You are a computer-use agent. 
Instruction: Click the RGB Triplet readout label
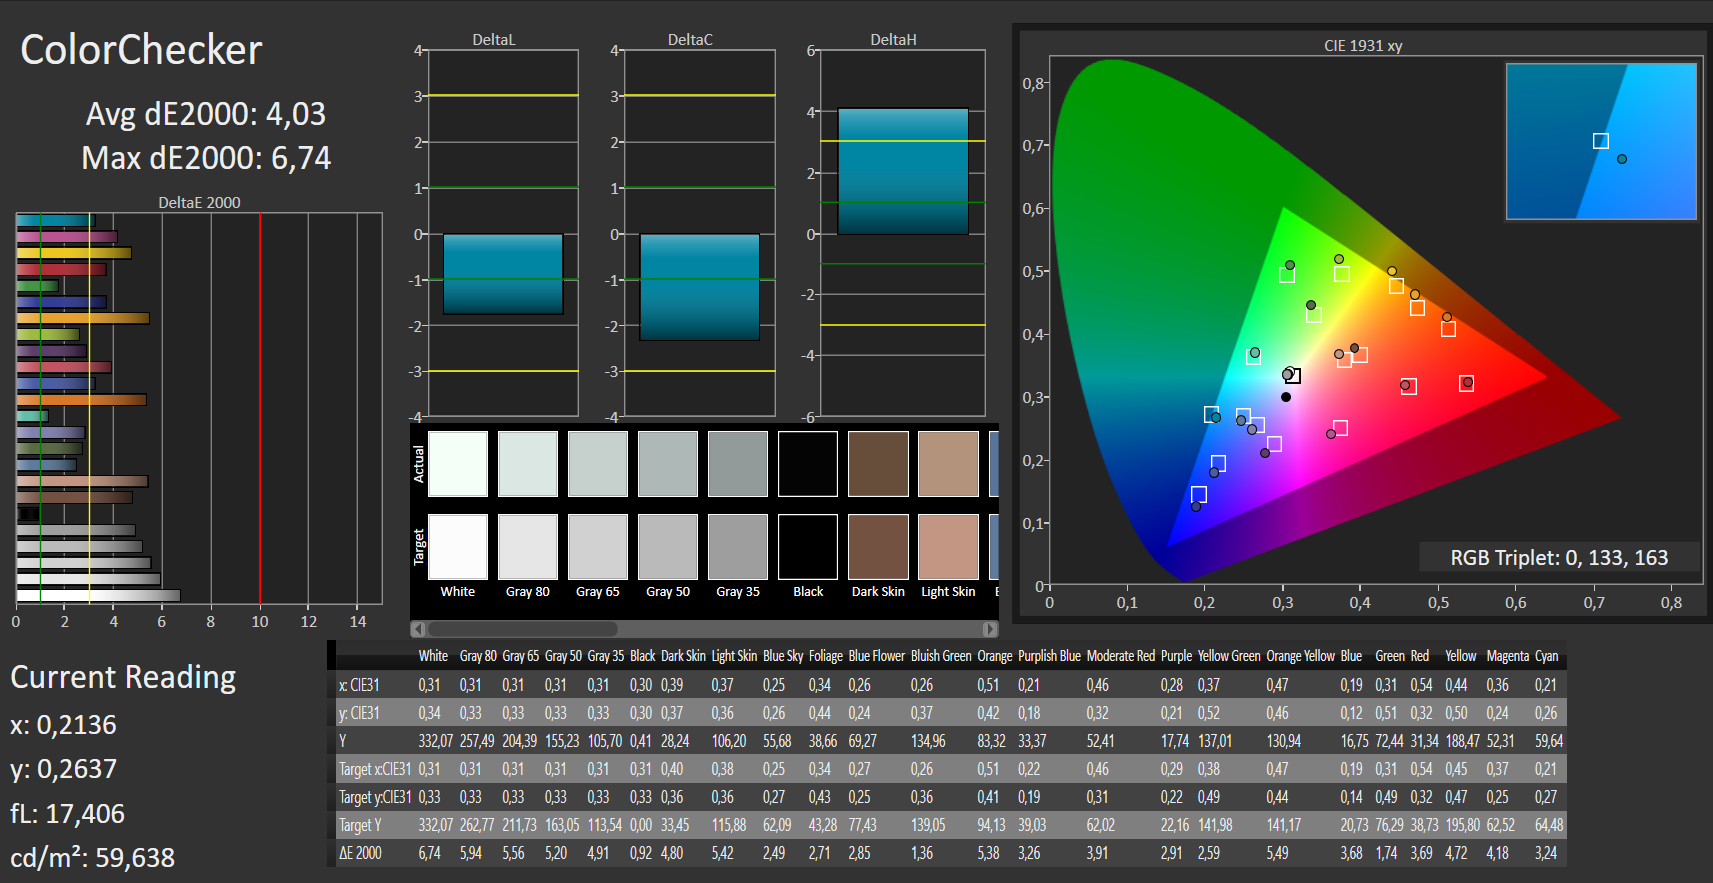tap(1558, 558)
